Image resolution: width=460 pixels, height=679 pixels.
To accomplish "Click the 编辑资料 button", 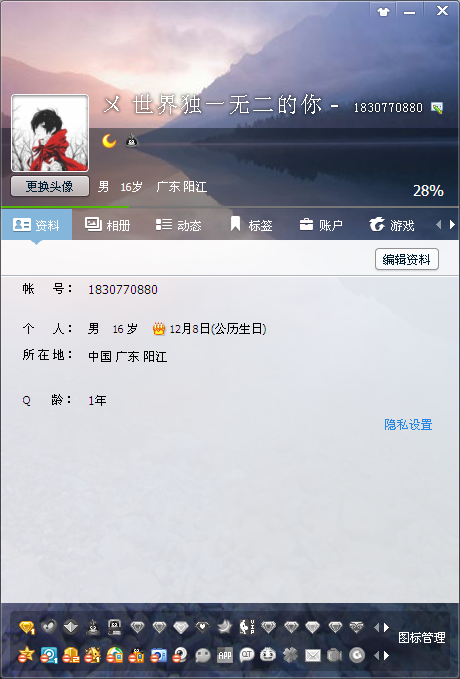I will [x=407, y=259].
